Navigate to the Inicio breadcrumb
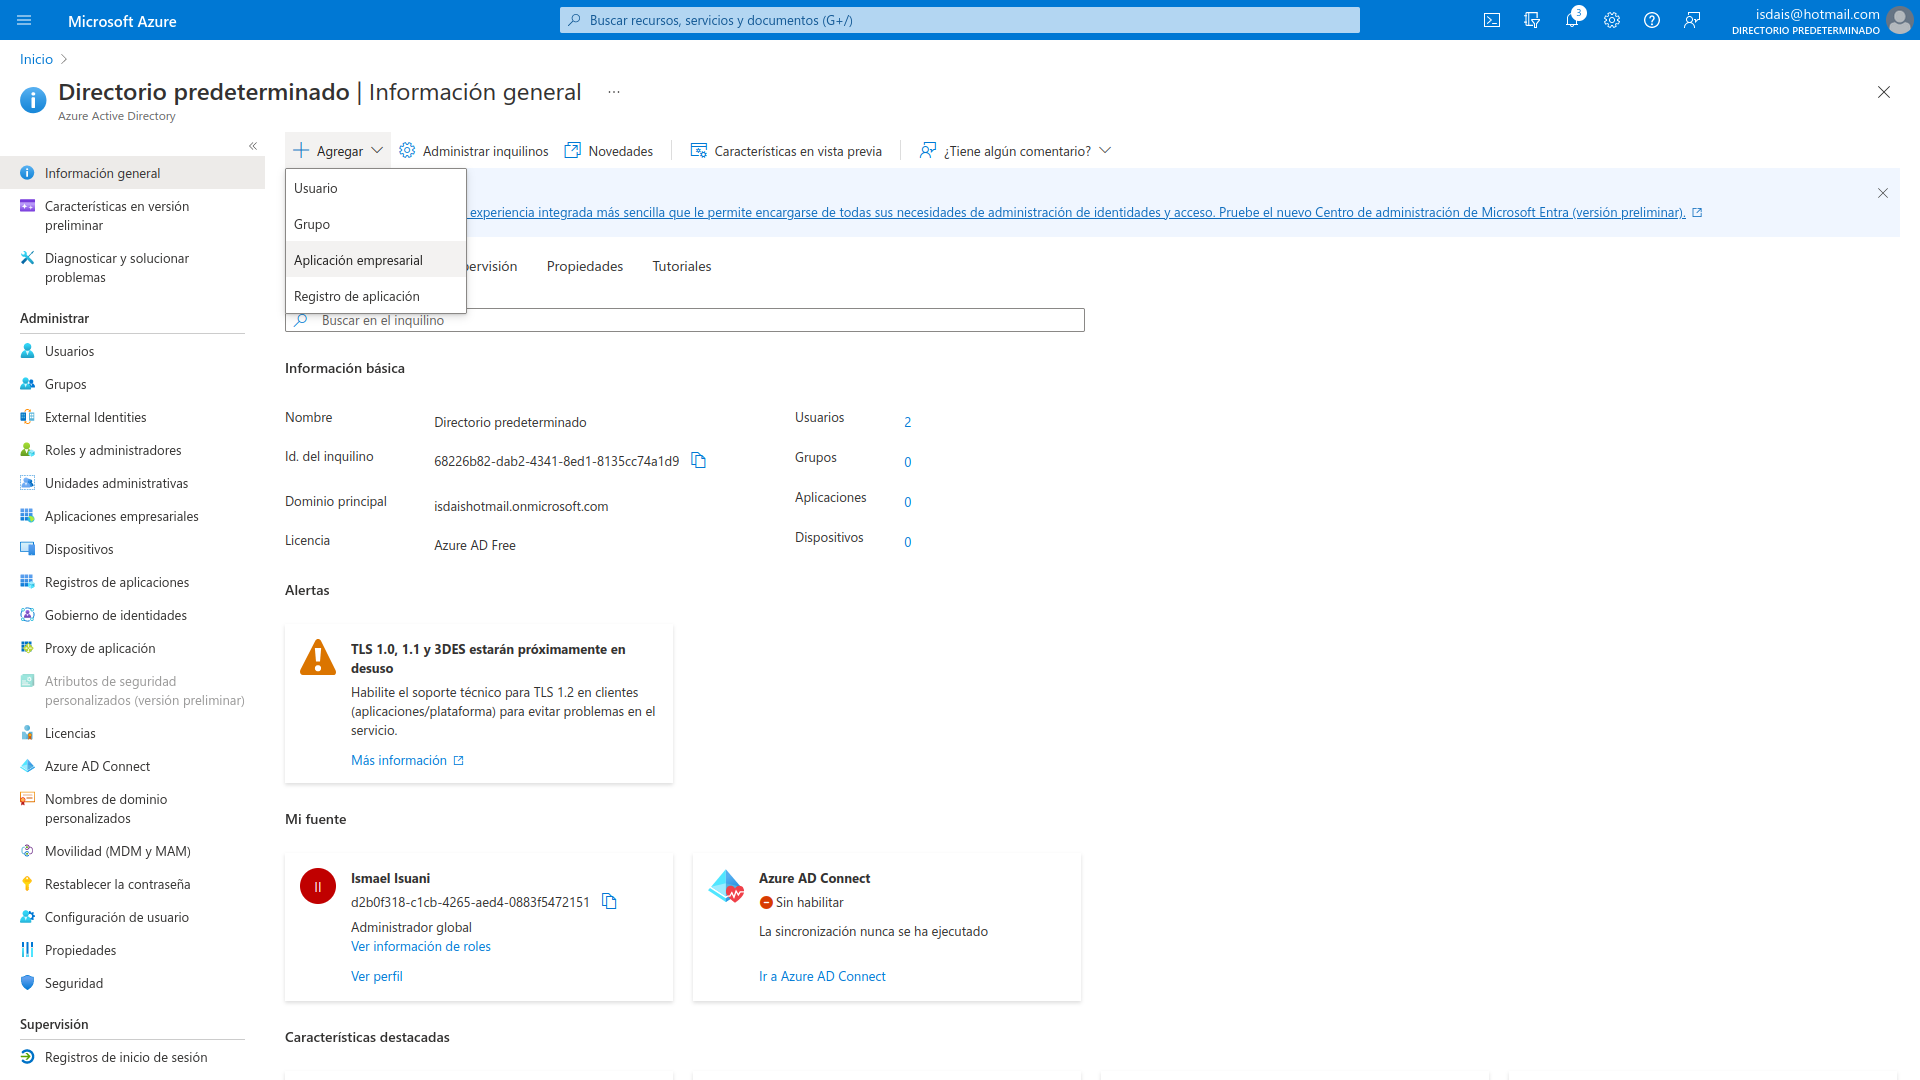The width and height of the screenshot is (1920, 1080). pos(36,59)
